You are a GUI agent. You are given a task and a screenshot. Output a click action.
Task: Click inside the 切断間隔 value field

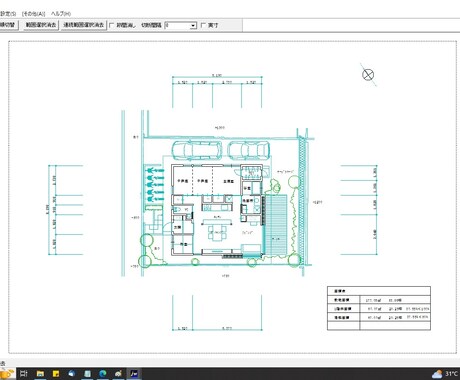coord(178,26)
